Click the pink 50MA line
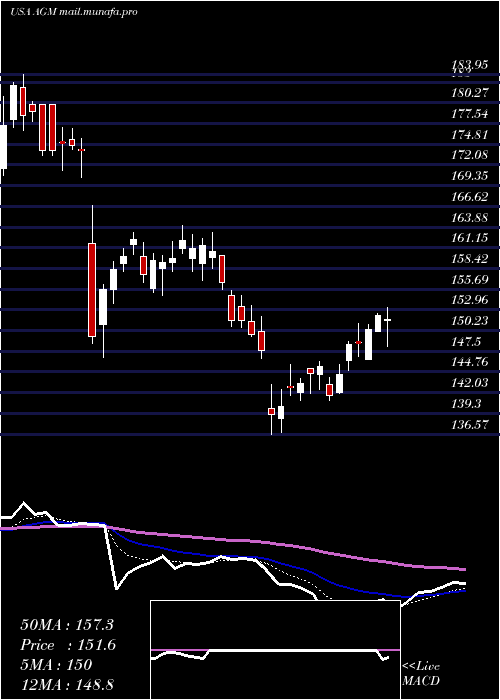500x700 pixels. (x=232, y=541)
